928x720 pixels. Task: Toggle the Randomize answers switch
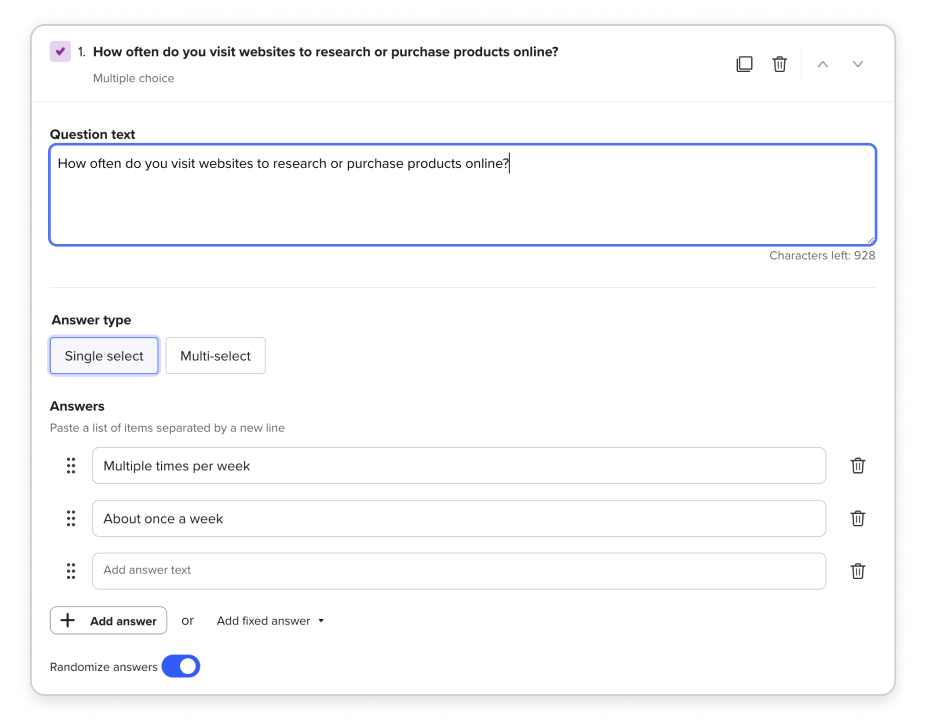click(181, 666)
